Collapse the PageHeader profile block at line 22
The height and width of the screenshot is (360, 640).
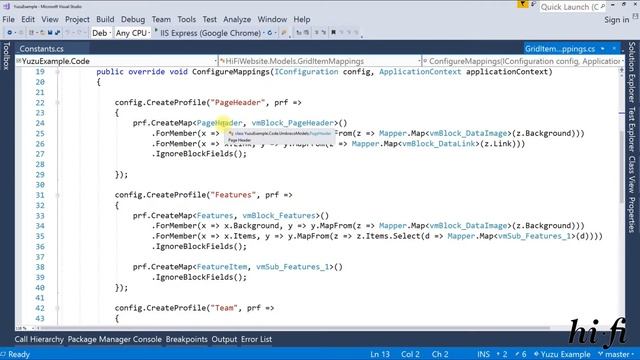click(58, 102)
